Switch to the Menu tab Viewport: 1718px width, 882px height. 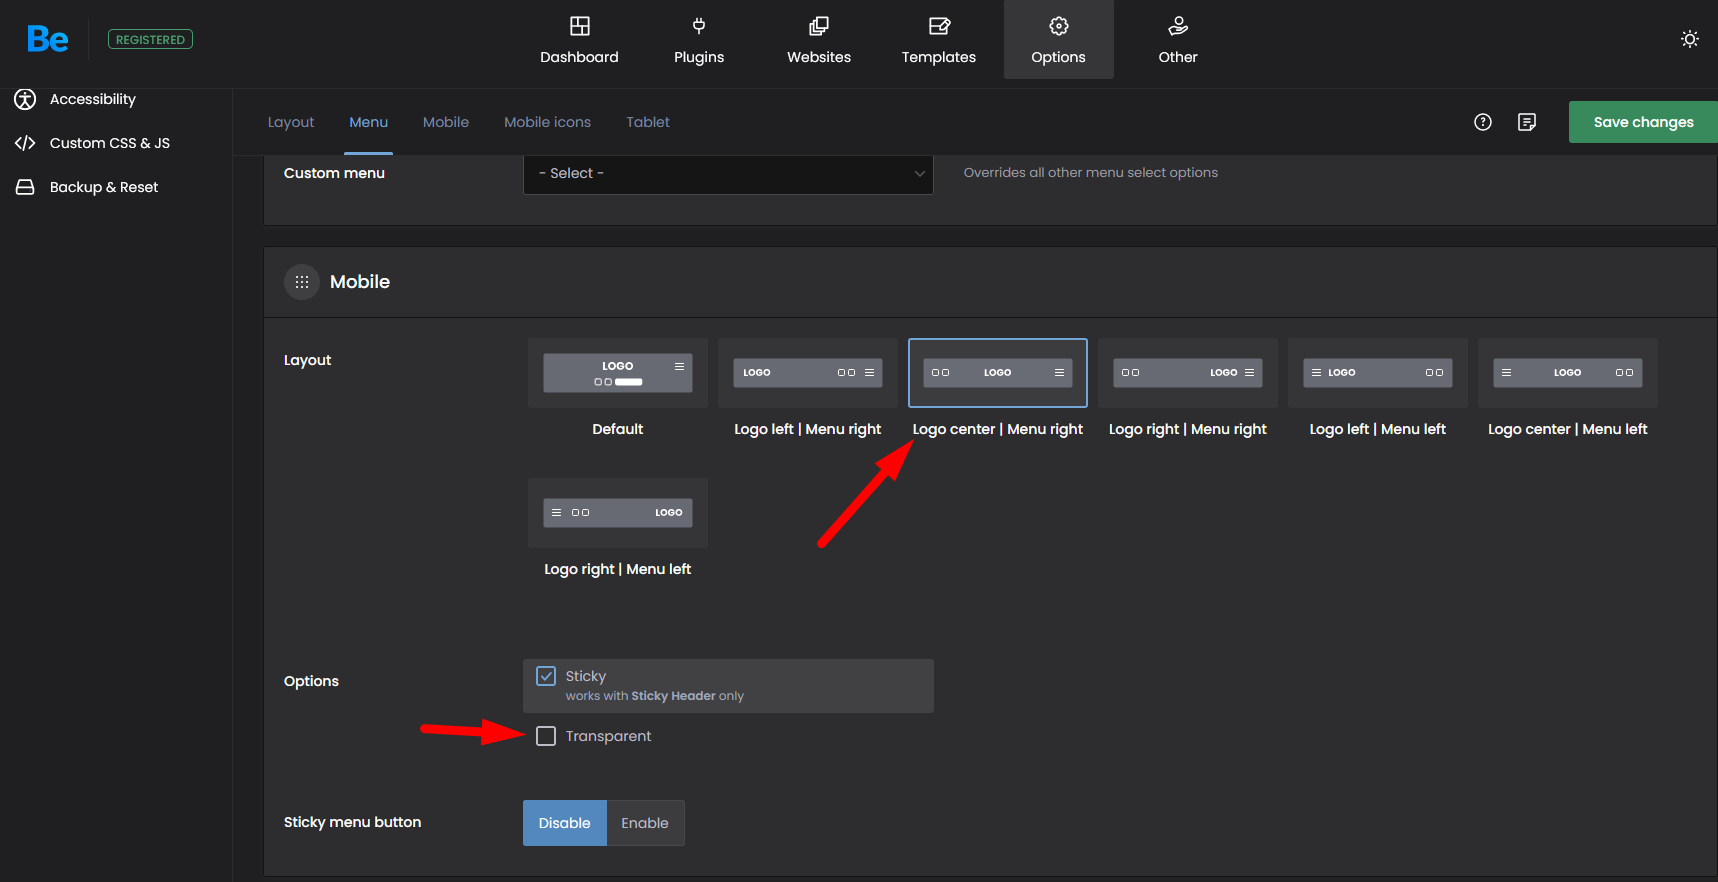(x=369, y=122)
